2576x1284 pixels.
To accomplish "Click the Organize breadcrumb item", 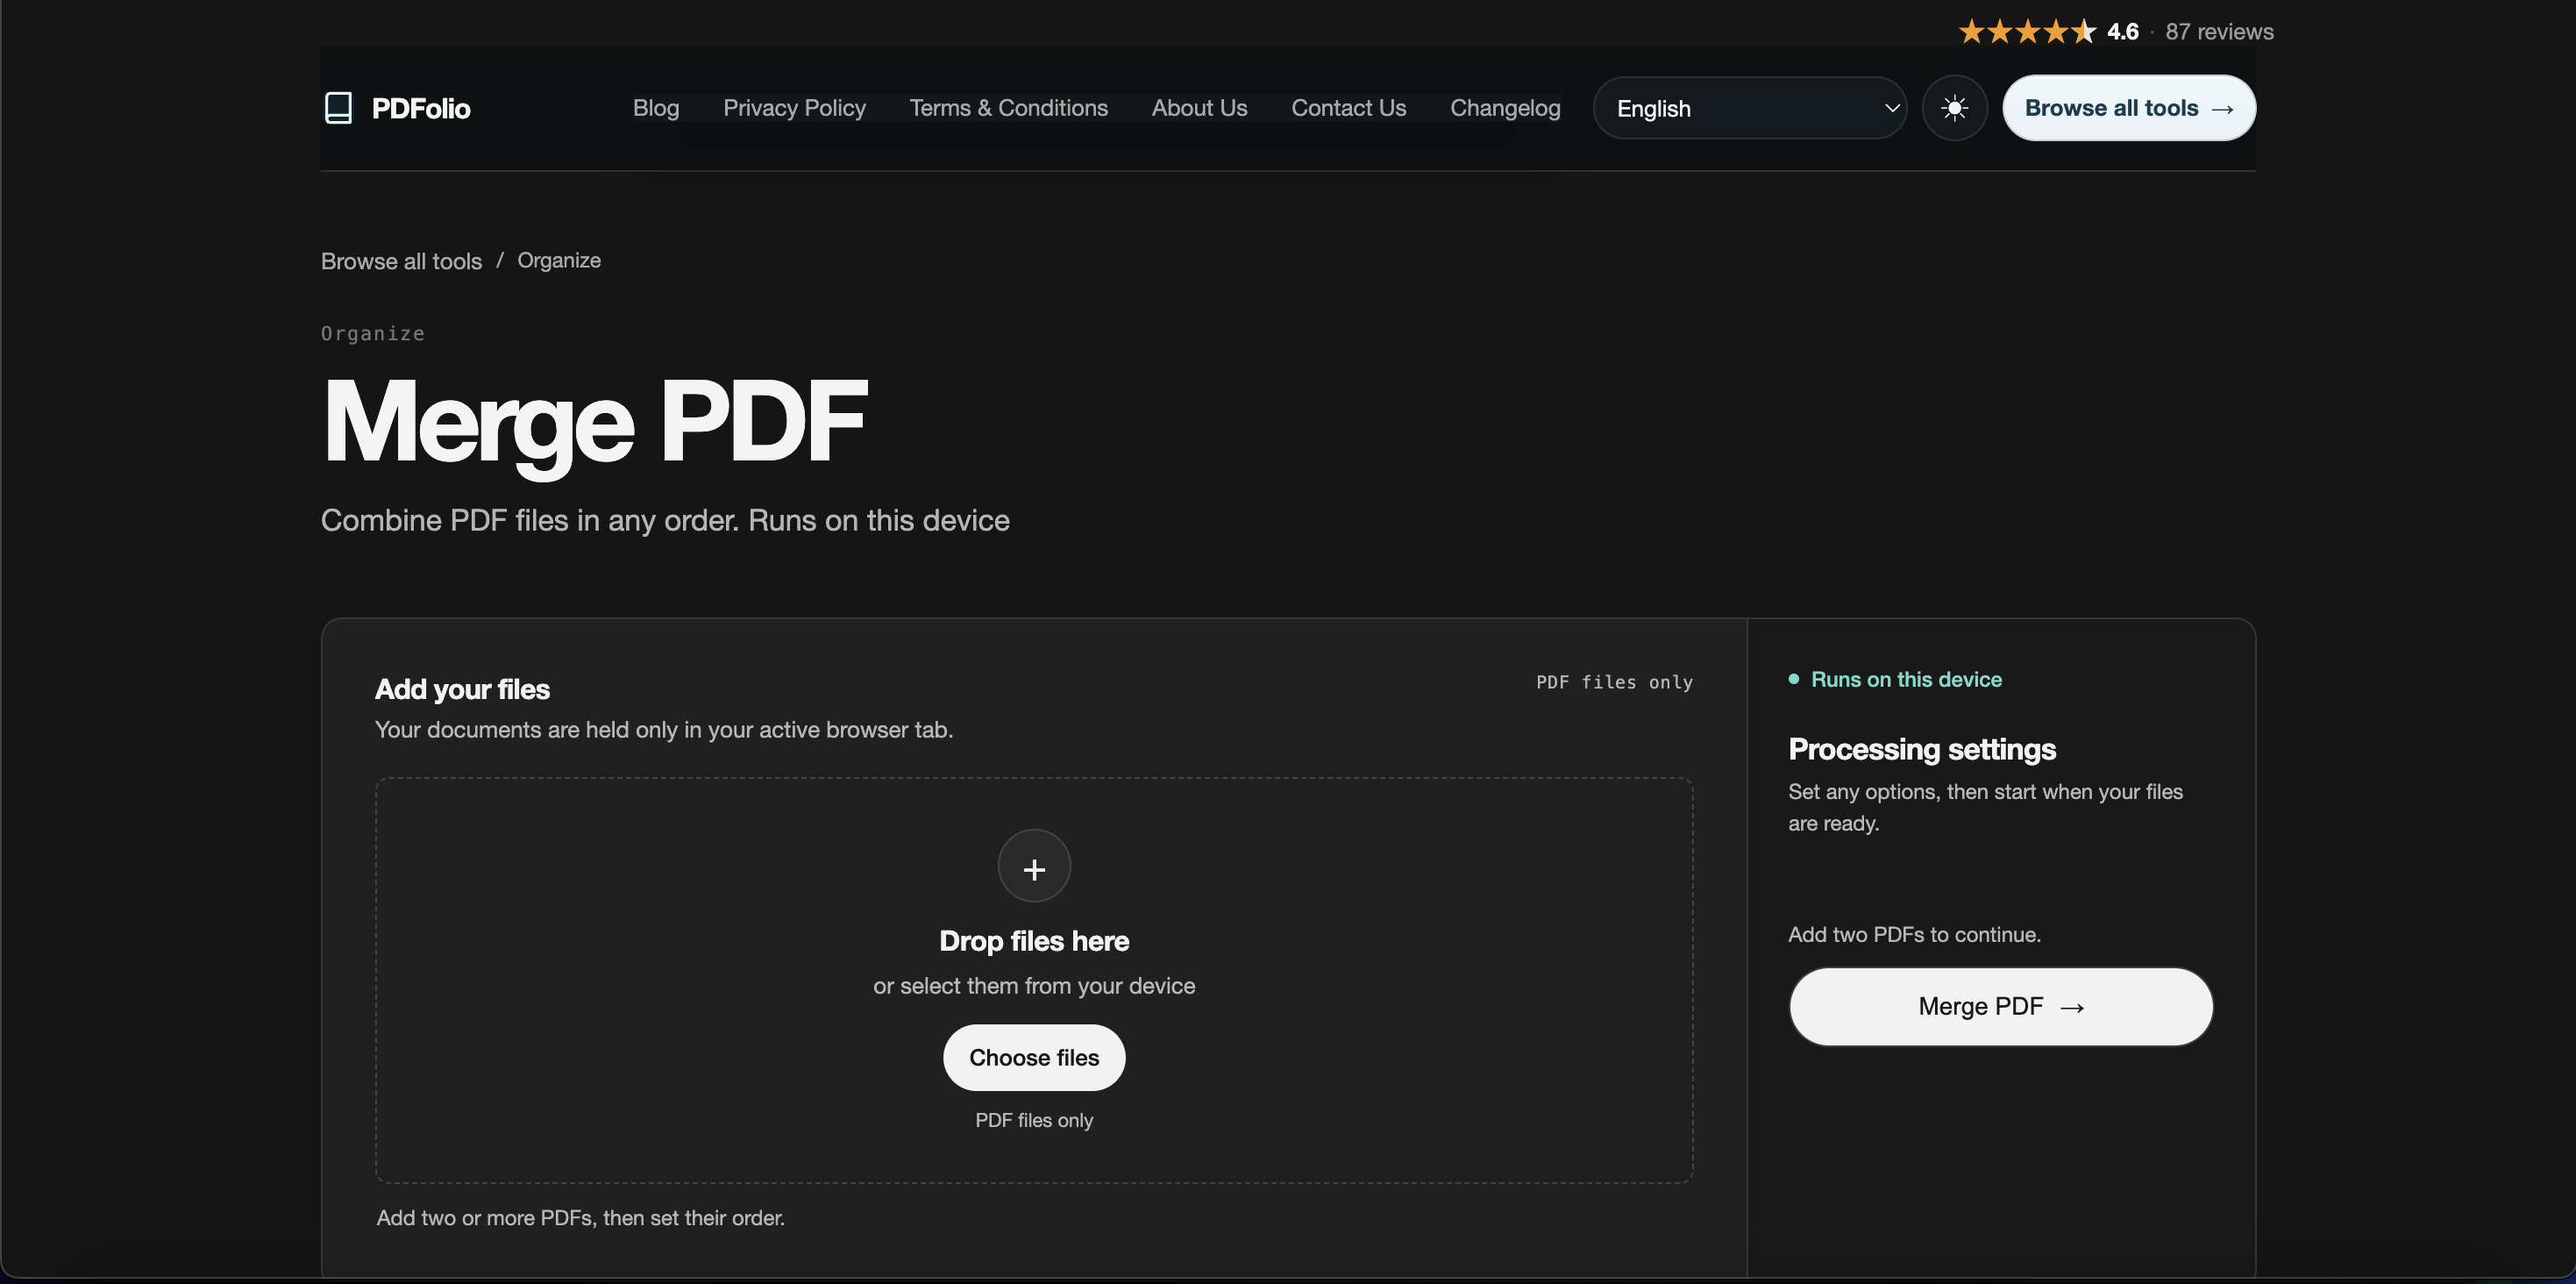I will tap(559, 260).
